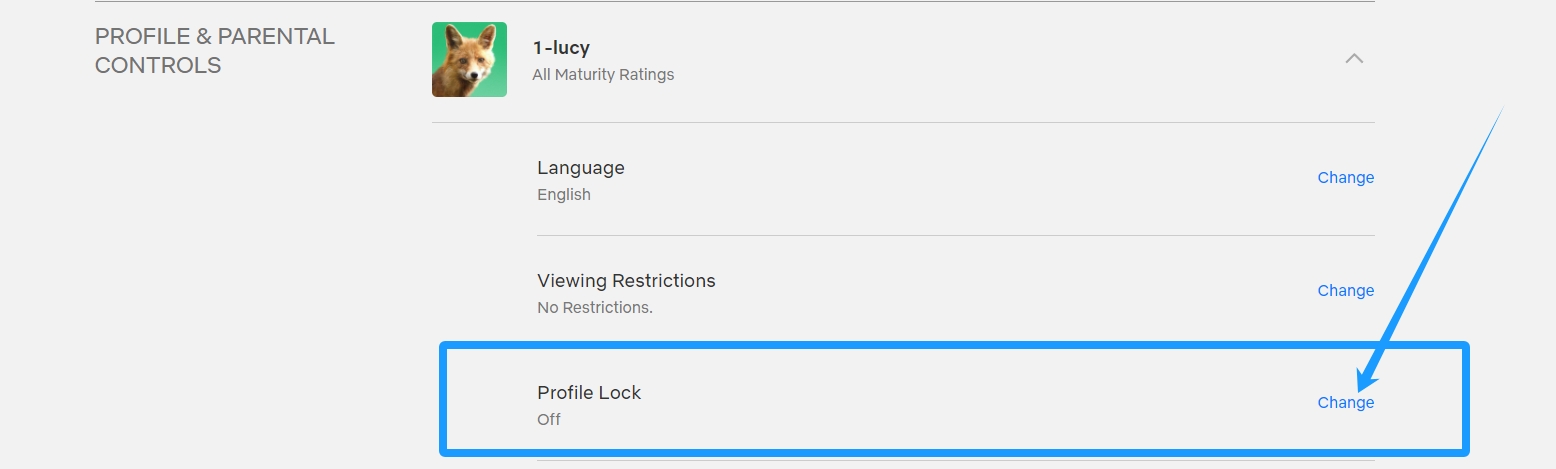Click the word CONTROLS in section heading

tap(158, 66)
